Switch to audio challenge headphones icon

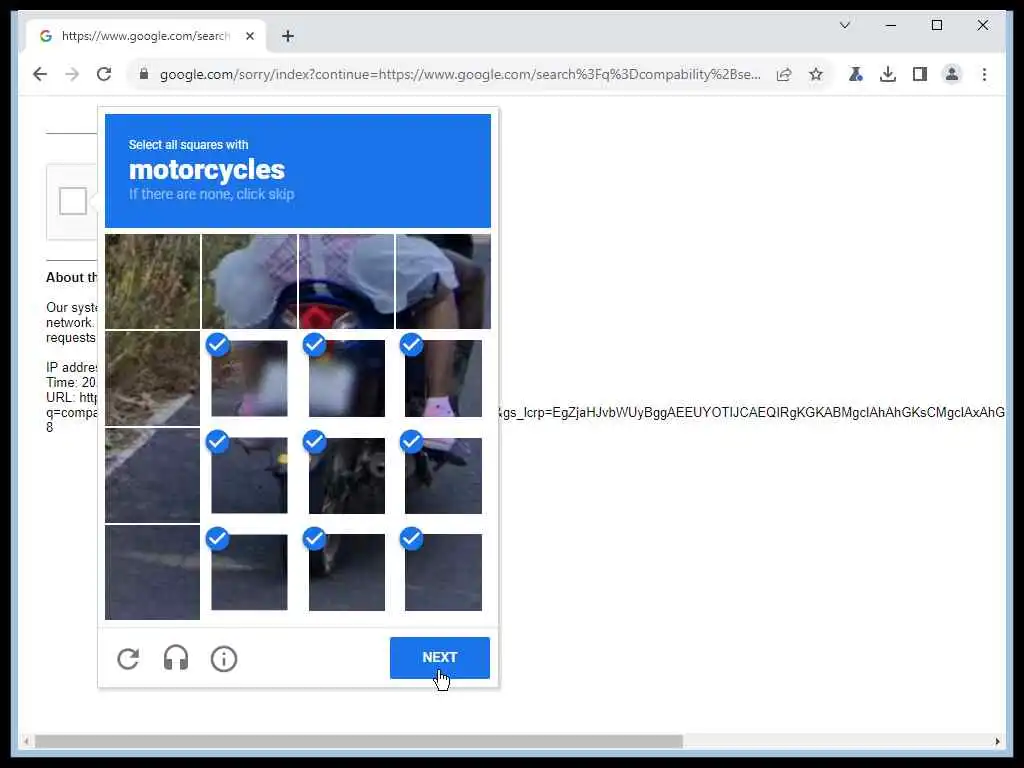[x=176, y=658]
